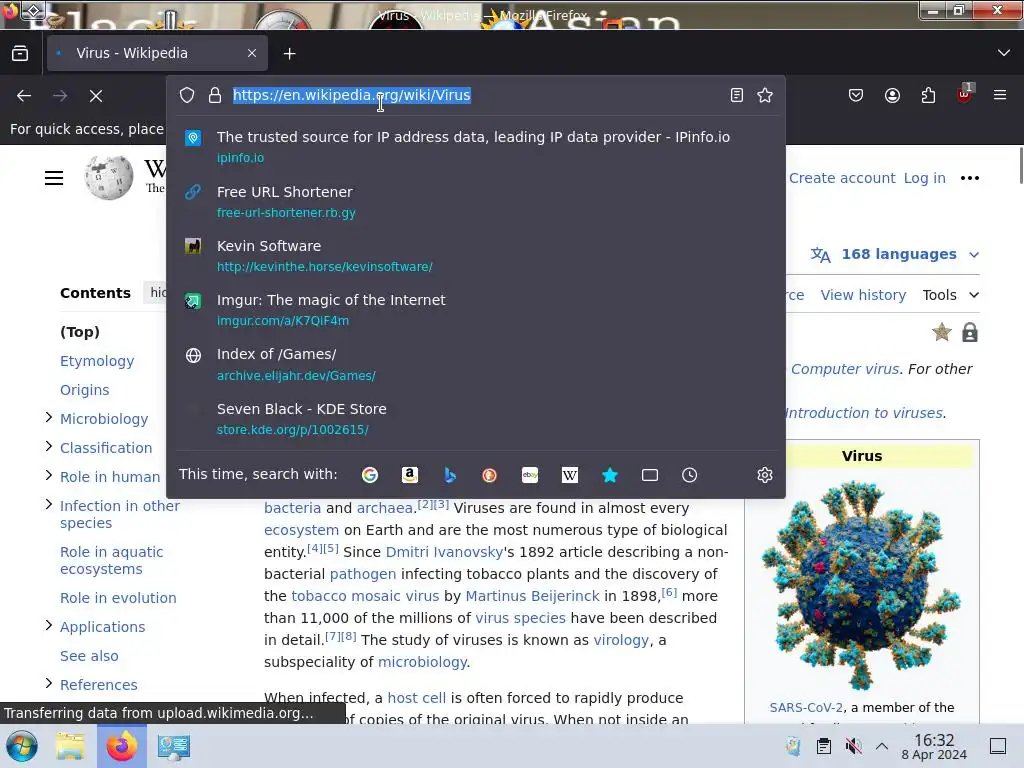Search history with the clock icon

point(690,475)
